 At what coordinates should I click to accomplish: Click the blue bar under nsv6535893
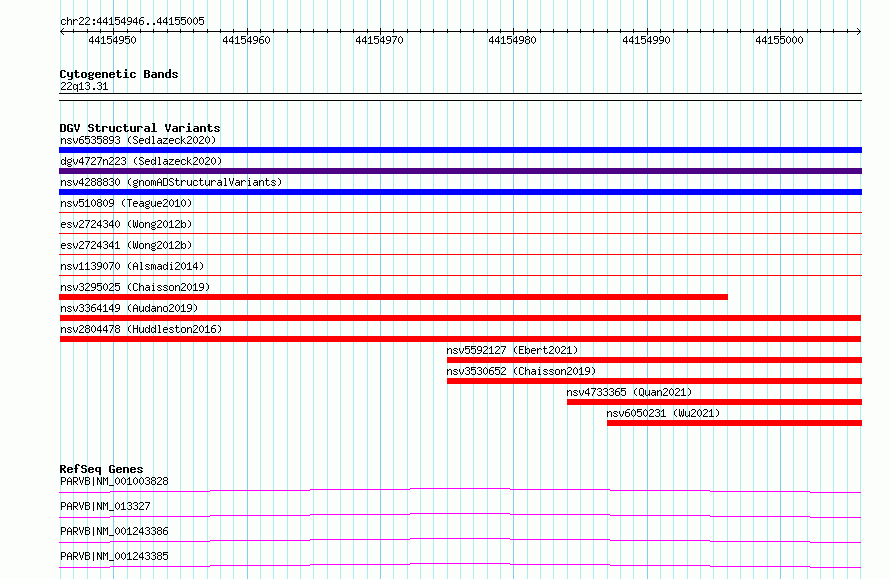460,150
